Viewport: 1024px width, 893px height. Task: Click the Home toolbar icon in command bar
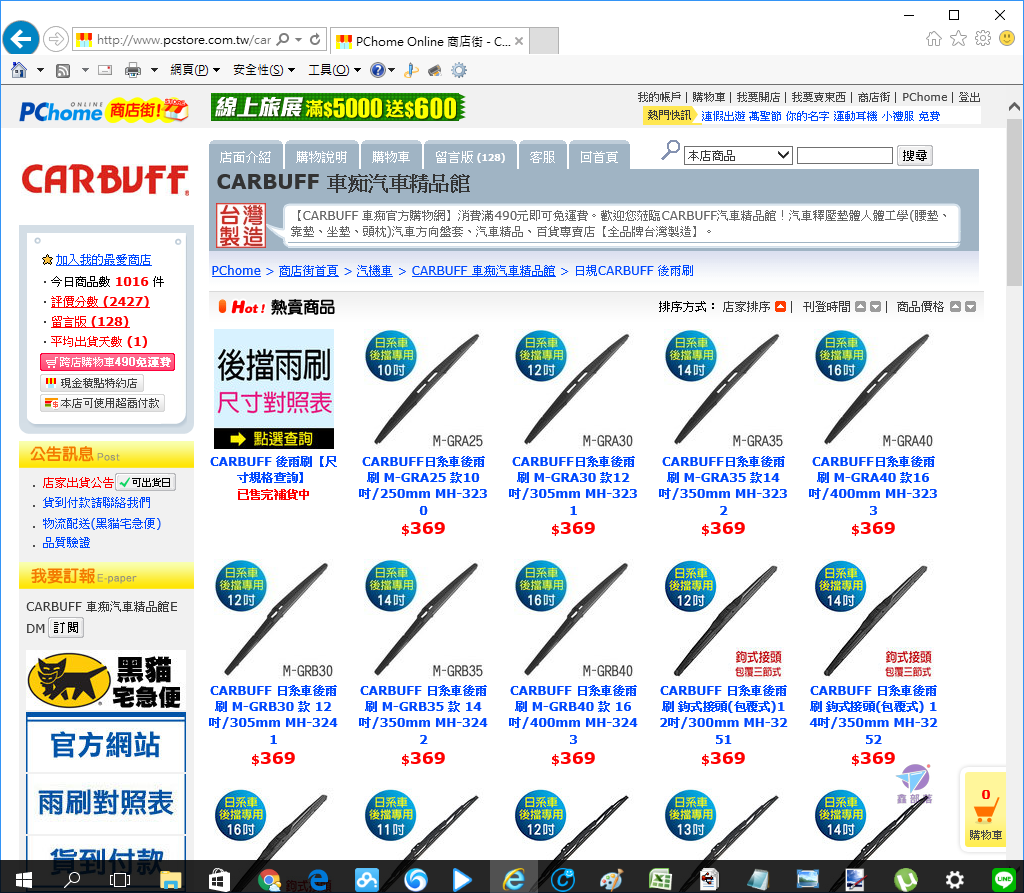point(19,70)
